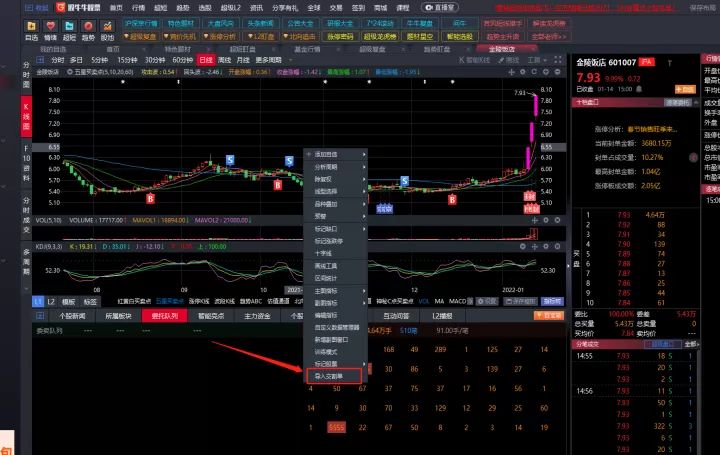Click the B buy marker near 5.10
Image resolution: width=720 pixels, height=455 pixels.
click(150, 199)
